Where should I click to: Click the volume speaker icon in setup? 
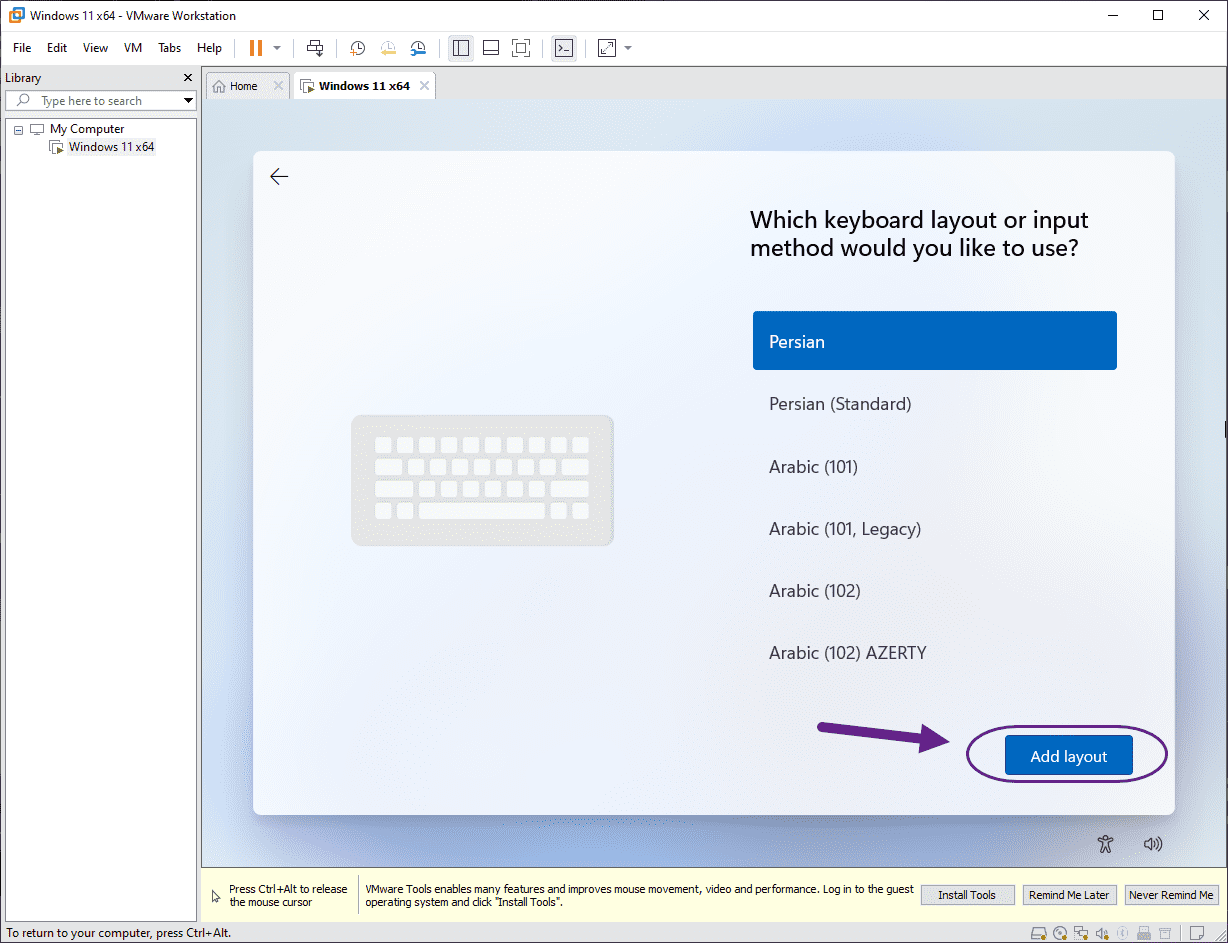[x=1153, y=844]
